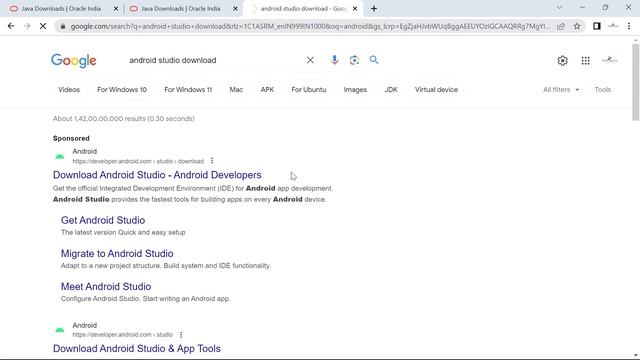
Task: Open the Google apps grid
Action: (x=586, y=60)
